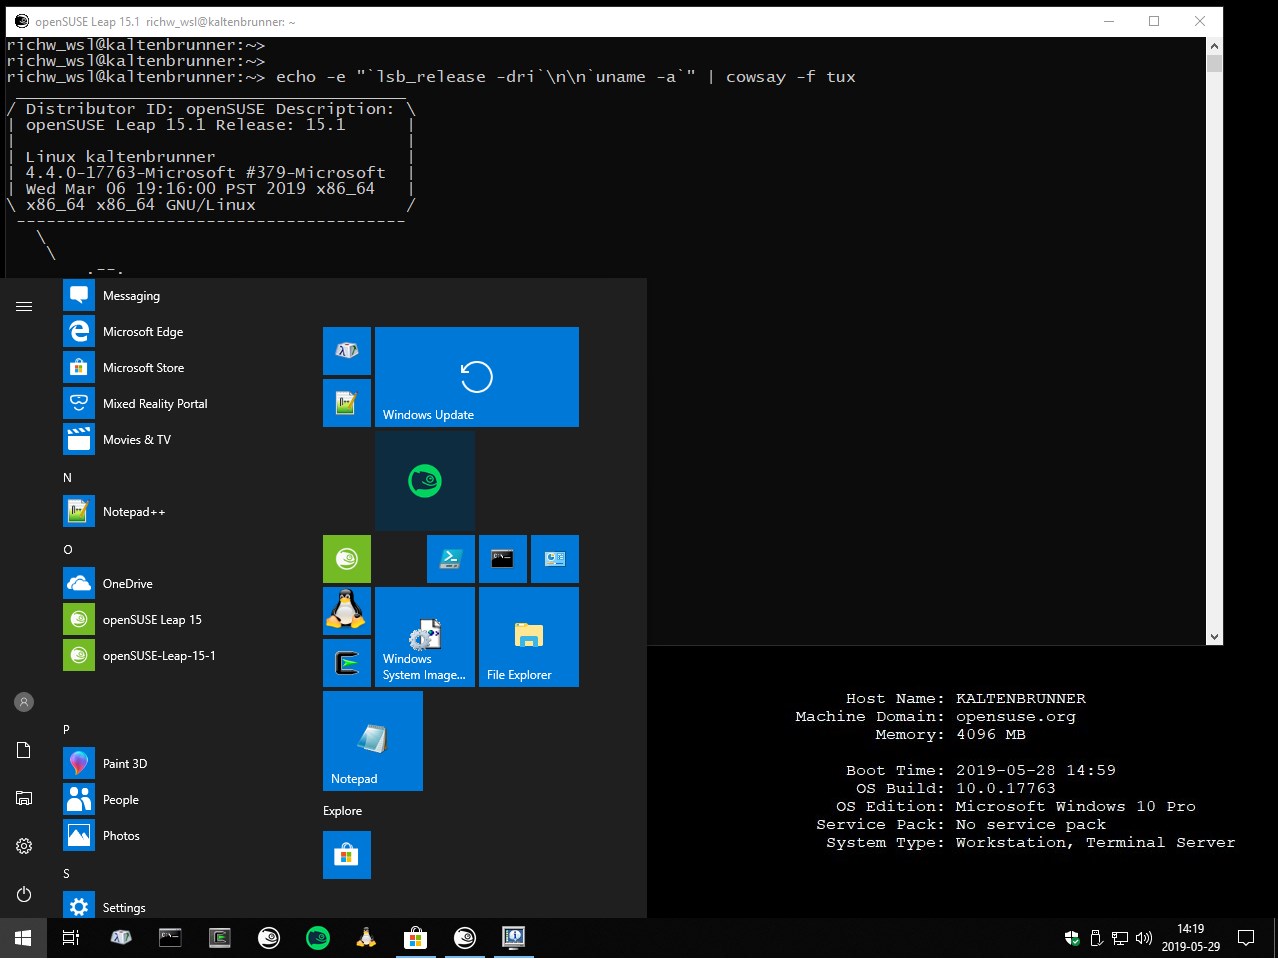
Task: Open the Control Panel tile
Action: (555, 559)
